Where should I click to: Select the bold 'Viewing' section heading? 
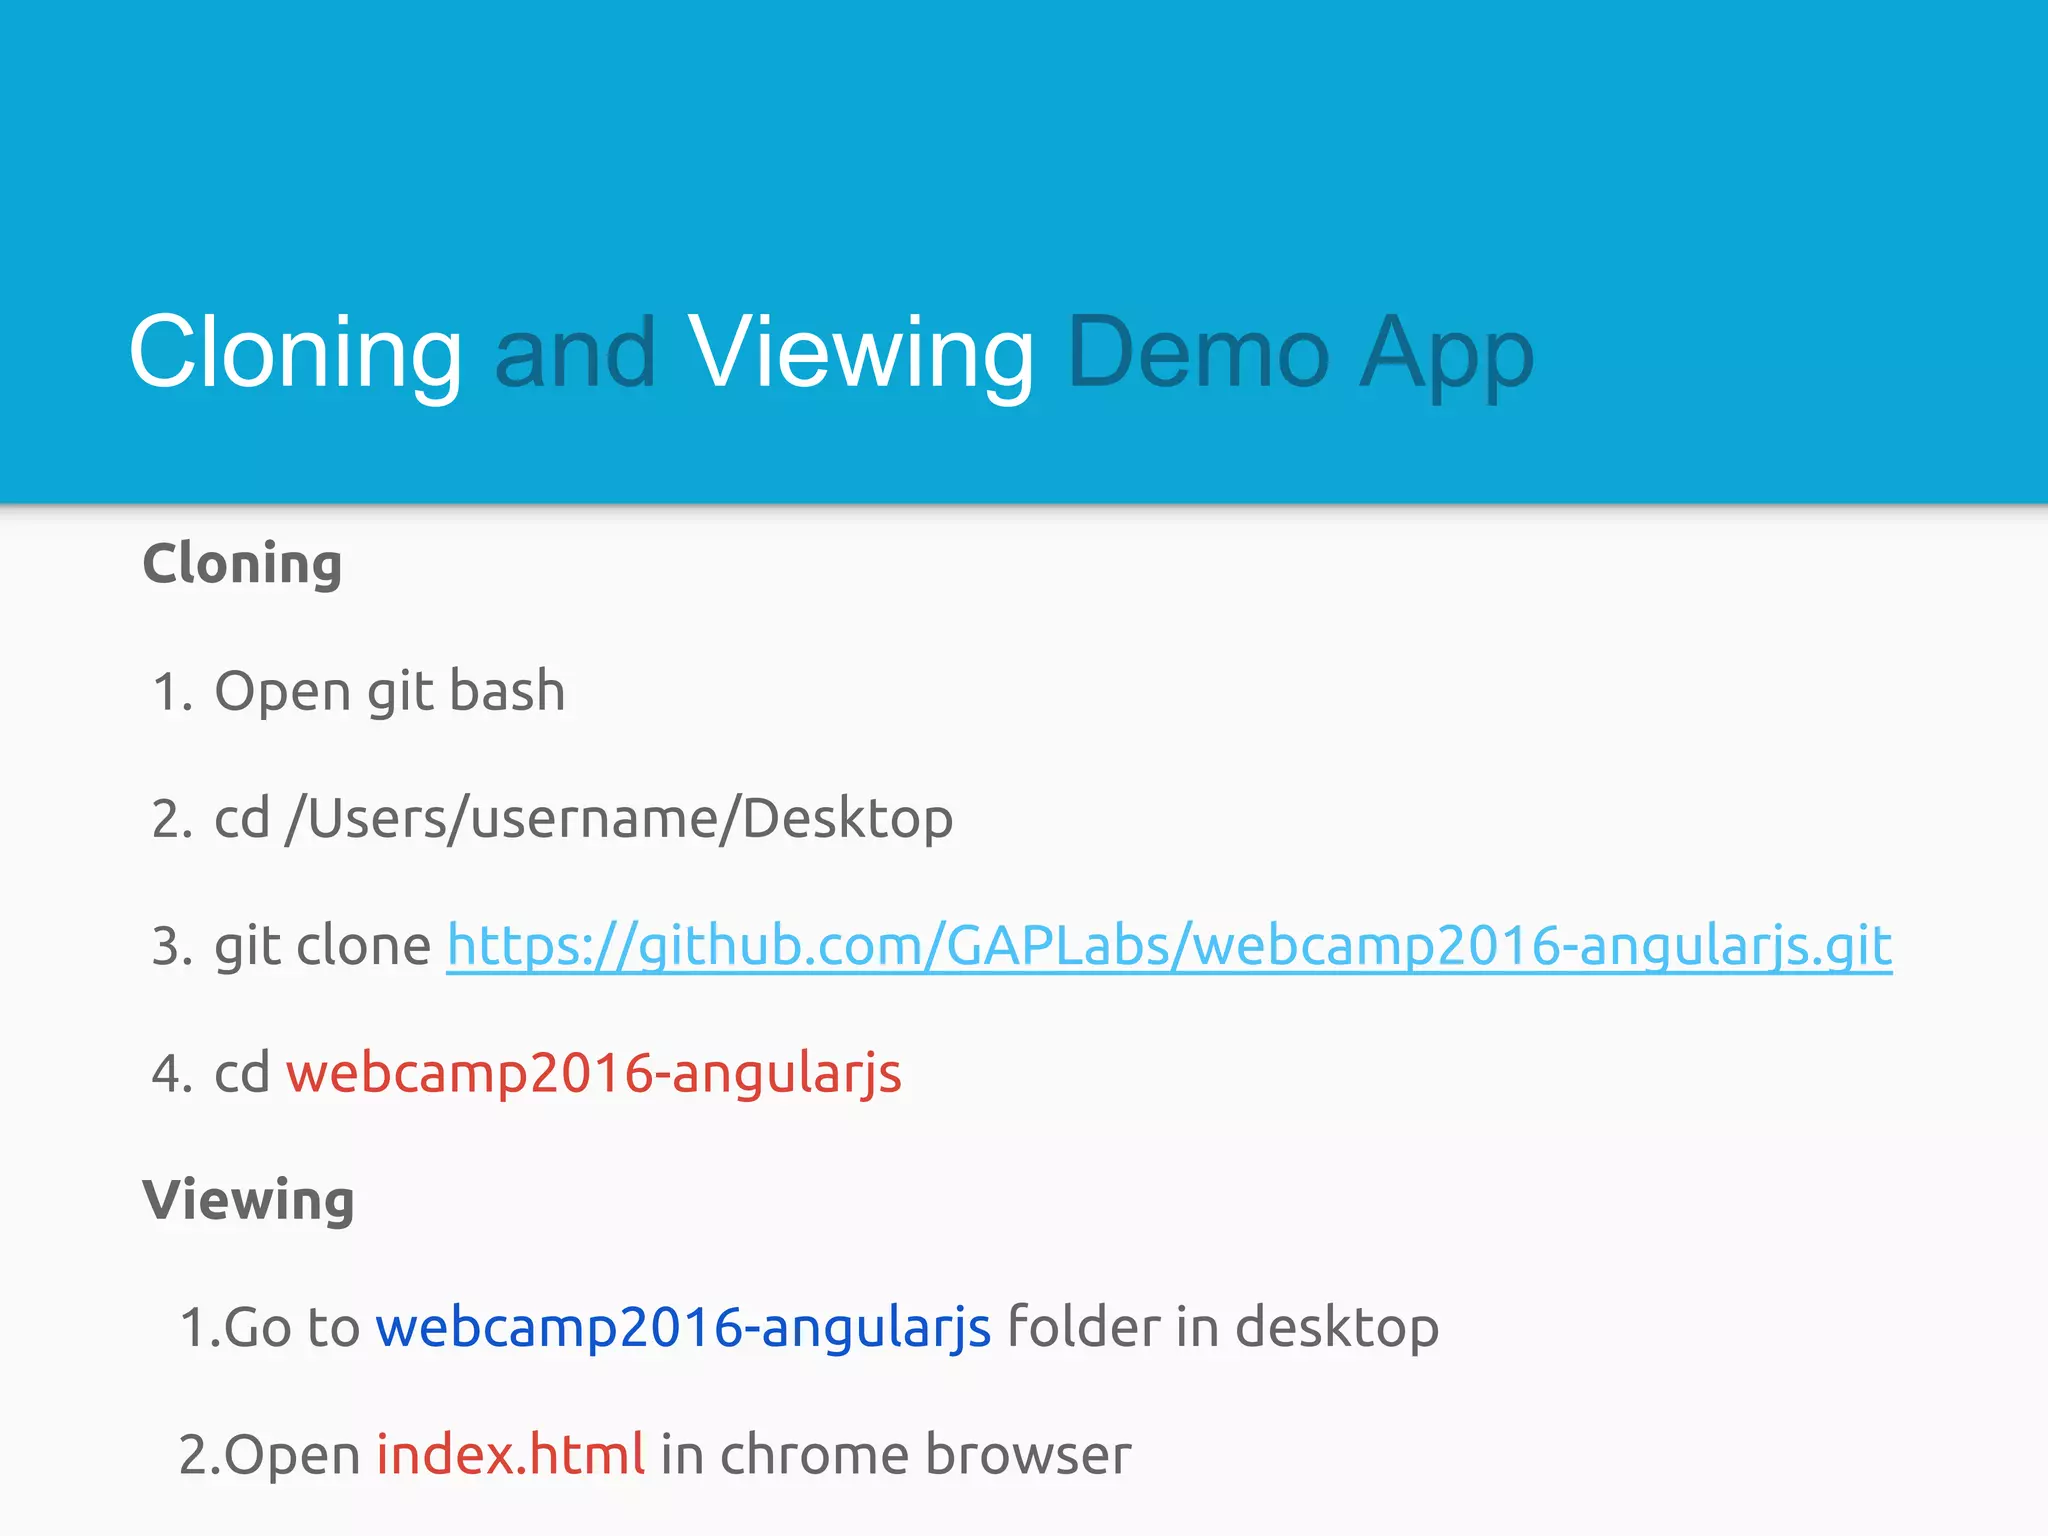pyautogui.click(x=248, y=1201)
